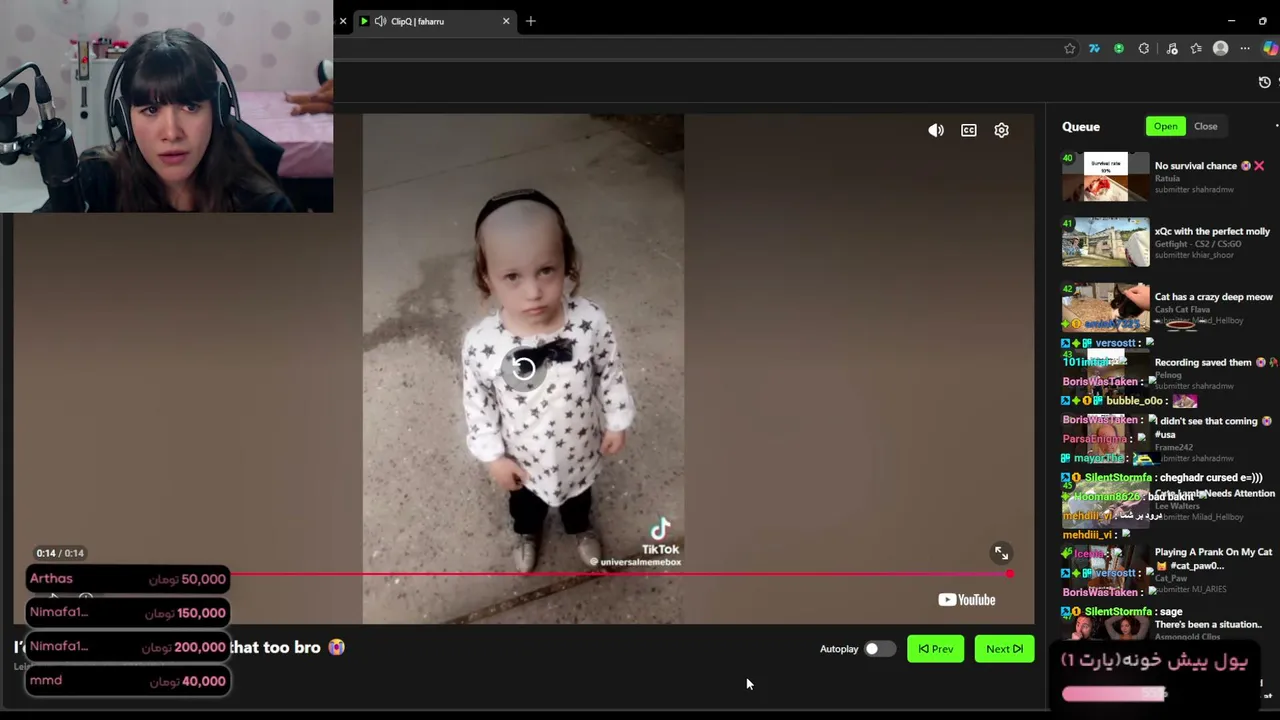Open the blue translate extension icon

pyautogui.click(x=1095, y=48)
